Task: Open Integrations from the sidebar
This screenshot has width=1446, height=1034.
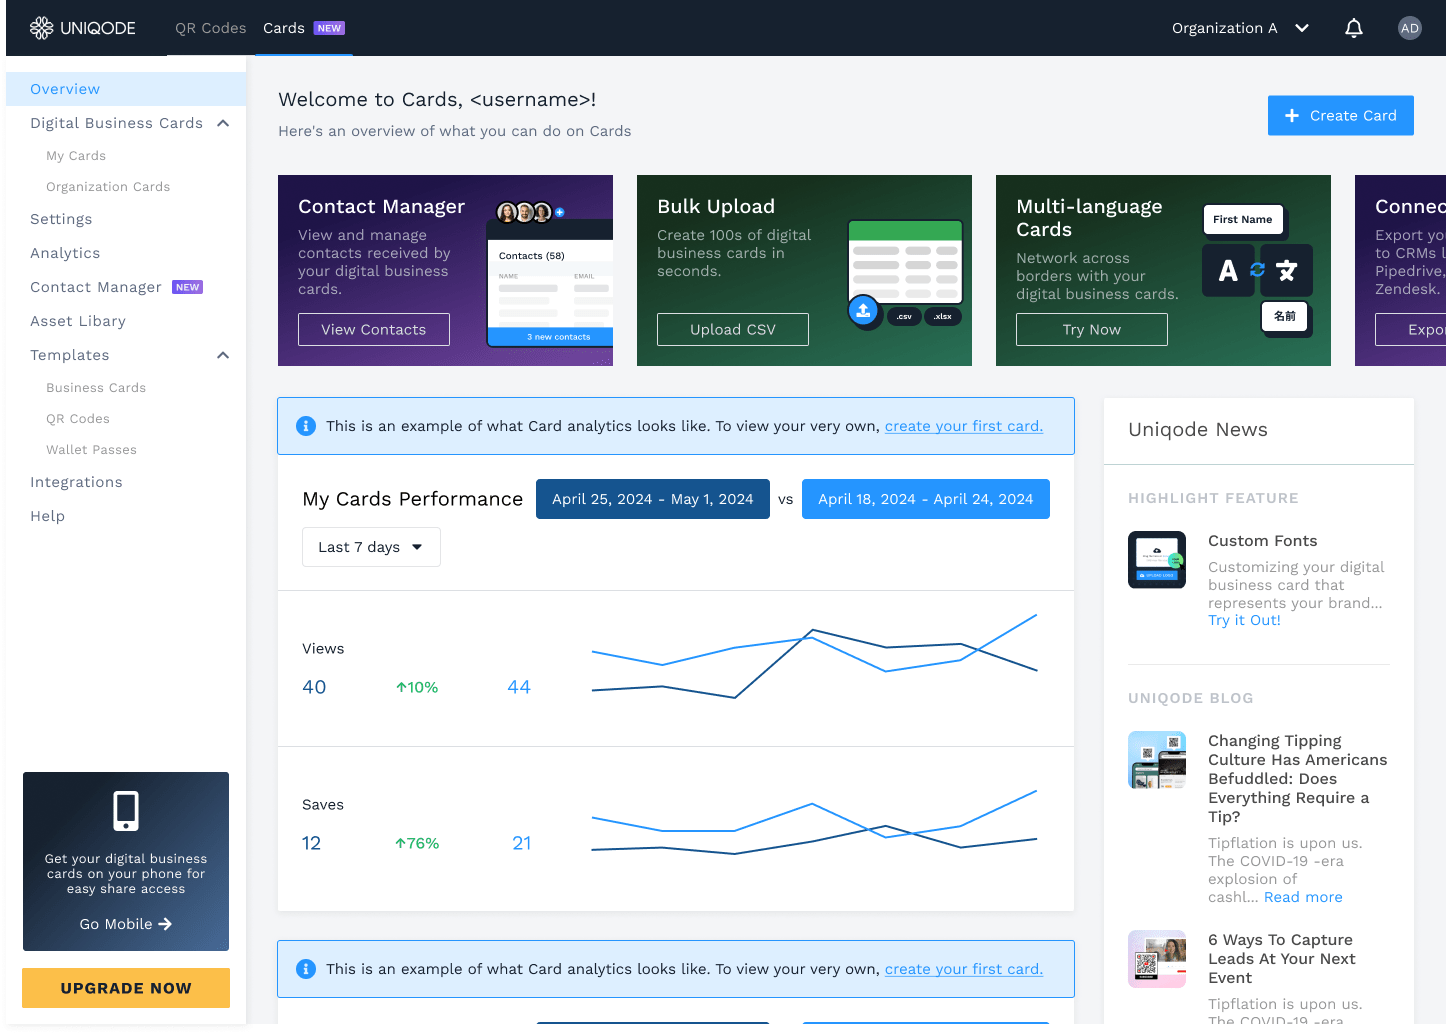Action: (x=76, y=481)
